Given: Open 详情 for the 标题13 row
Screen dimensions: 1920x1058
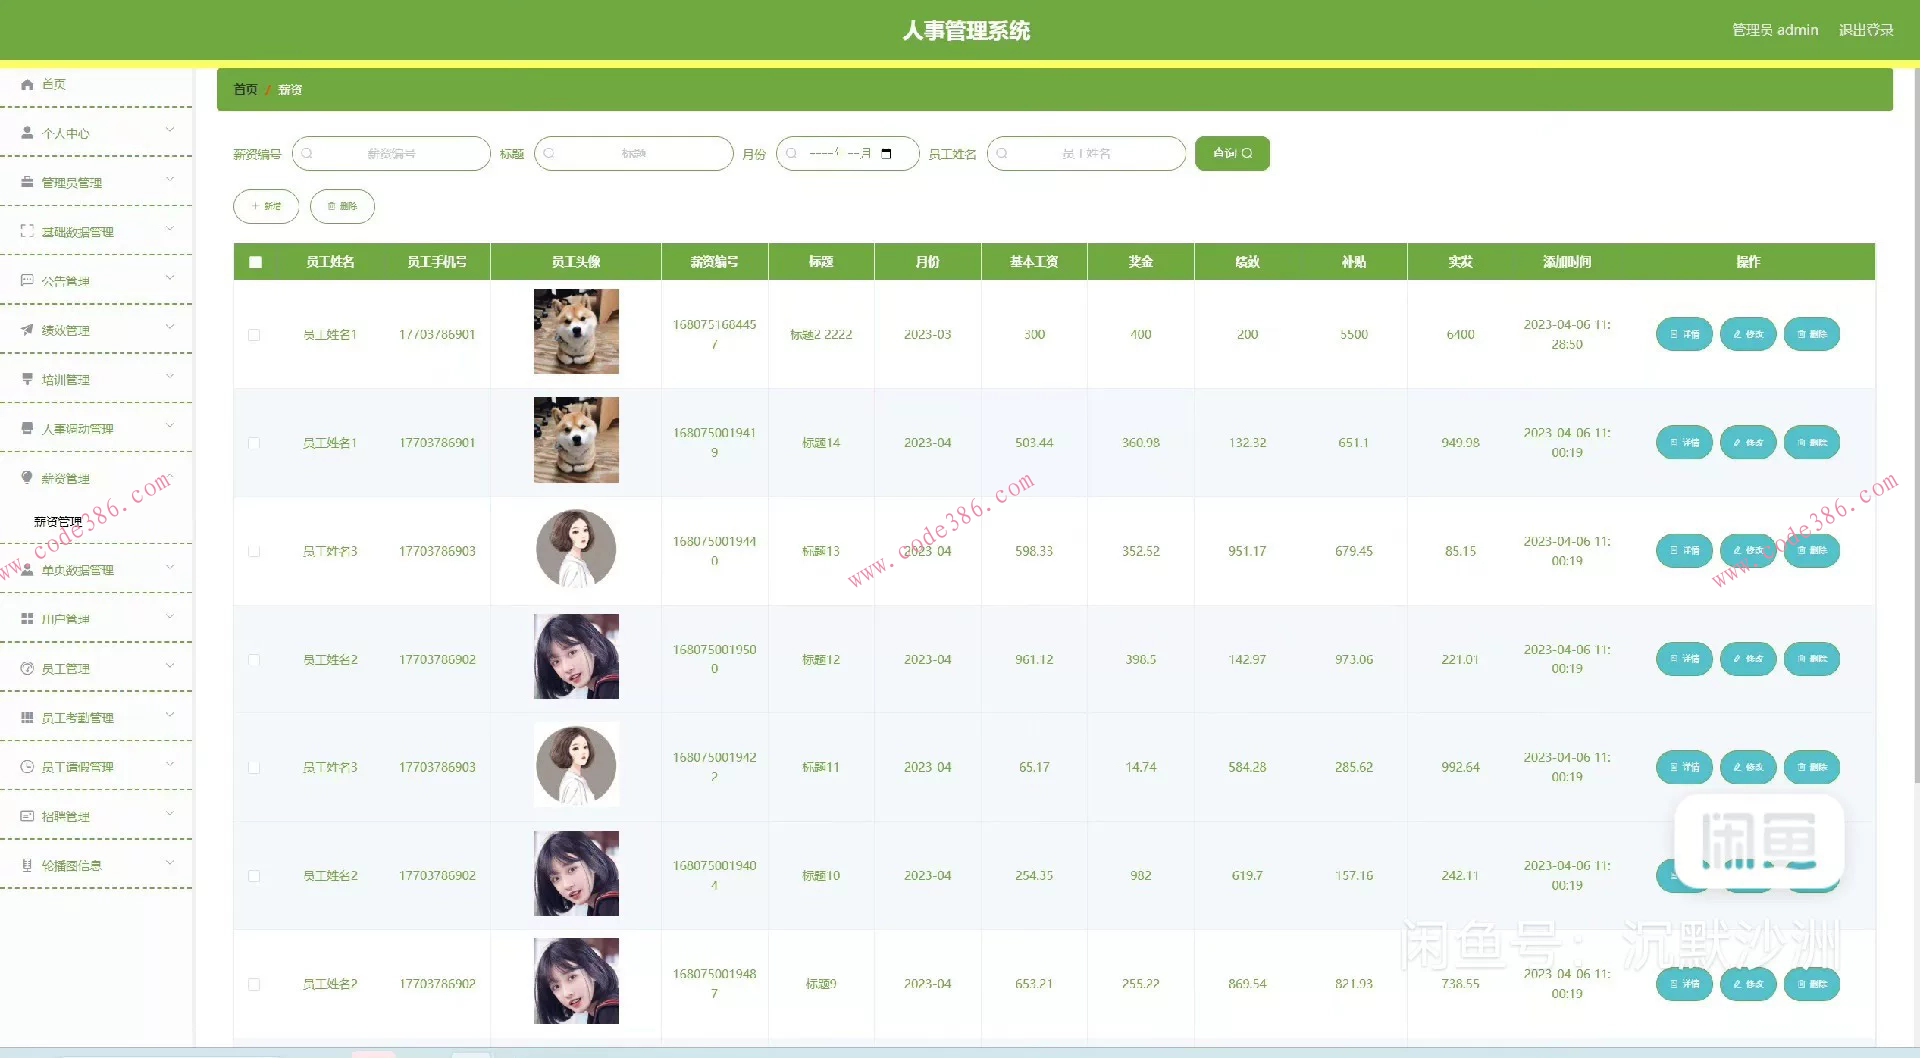Looking at the screenshot, I should 1684,550.
